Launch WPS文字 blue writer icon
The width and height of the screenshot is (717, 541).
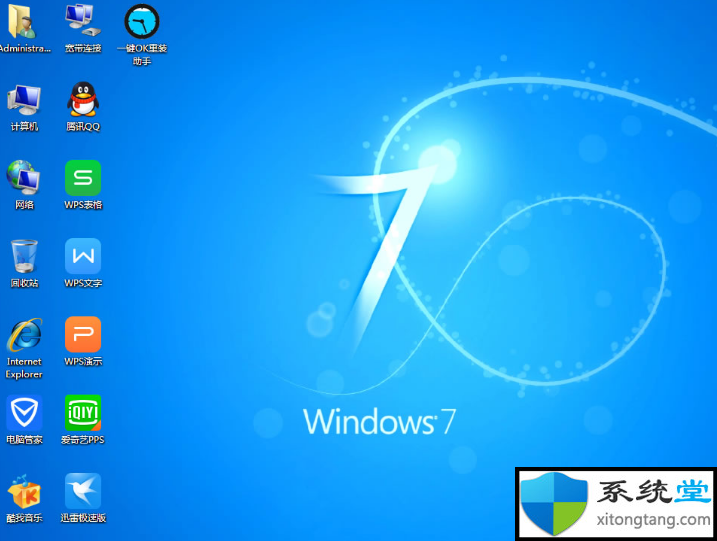(x=83, y=256)
